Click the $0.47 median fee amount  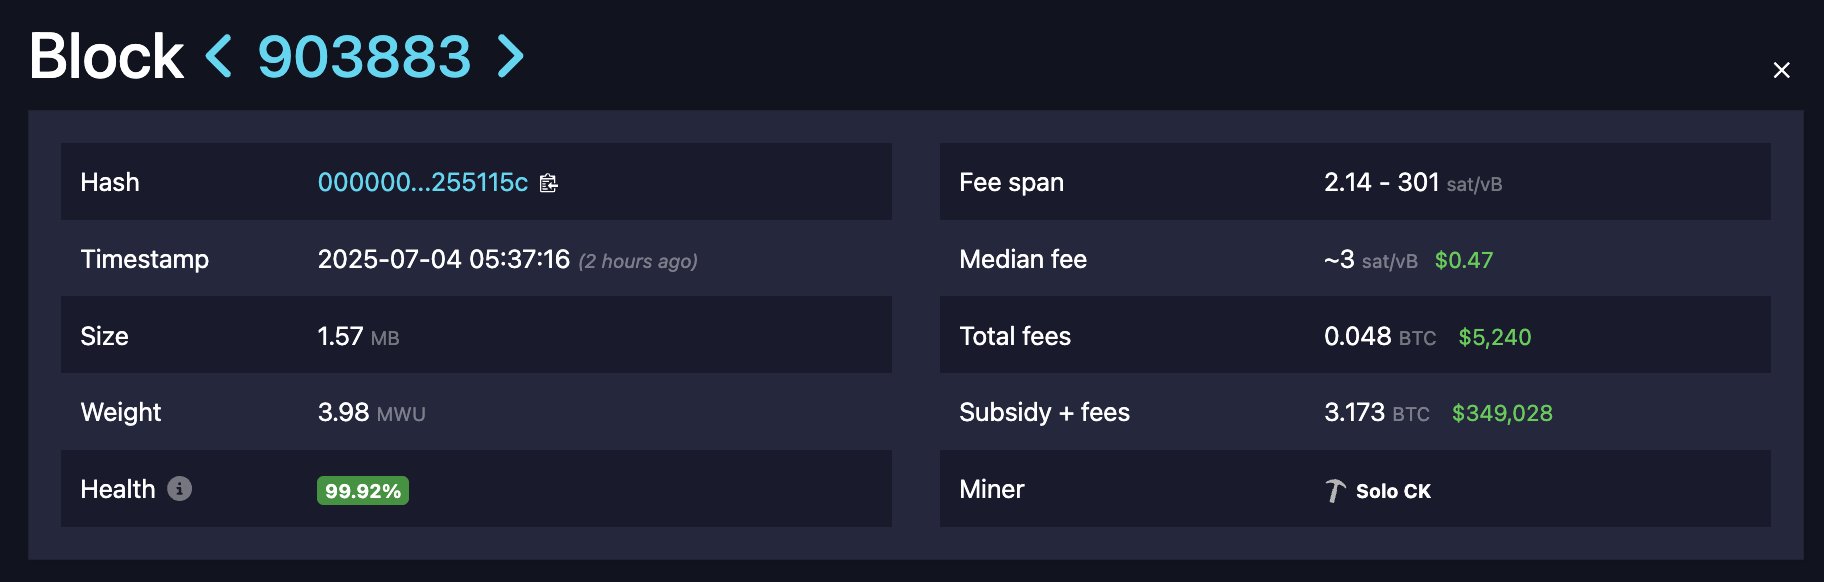[1463, 260]
